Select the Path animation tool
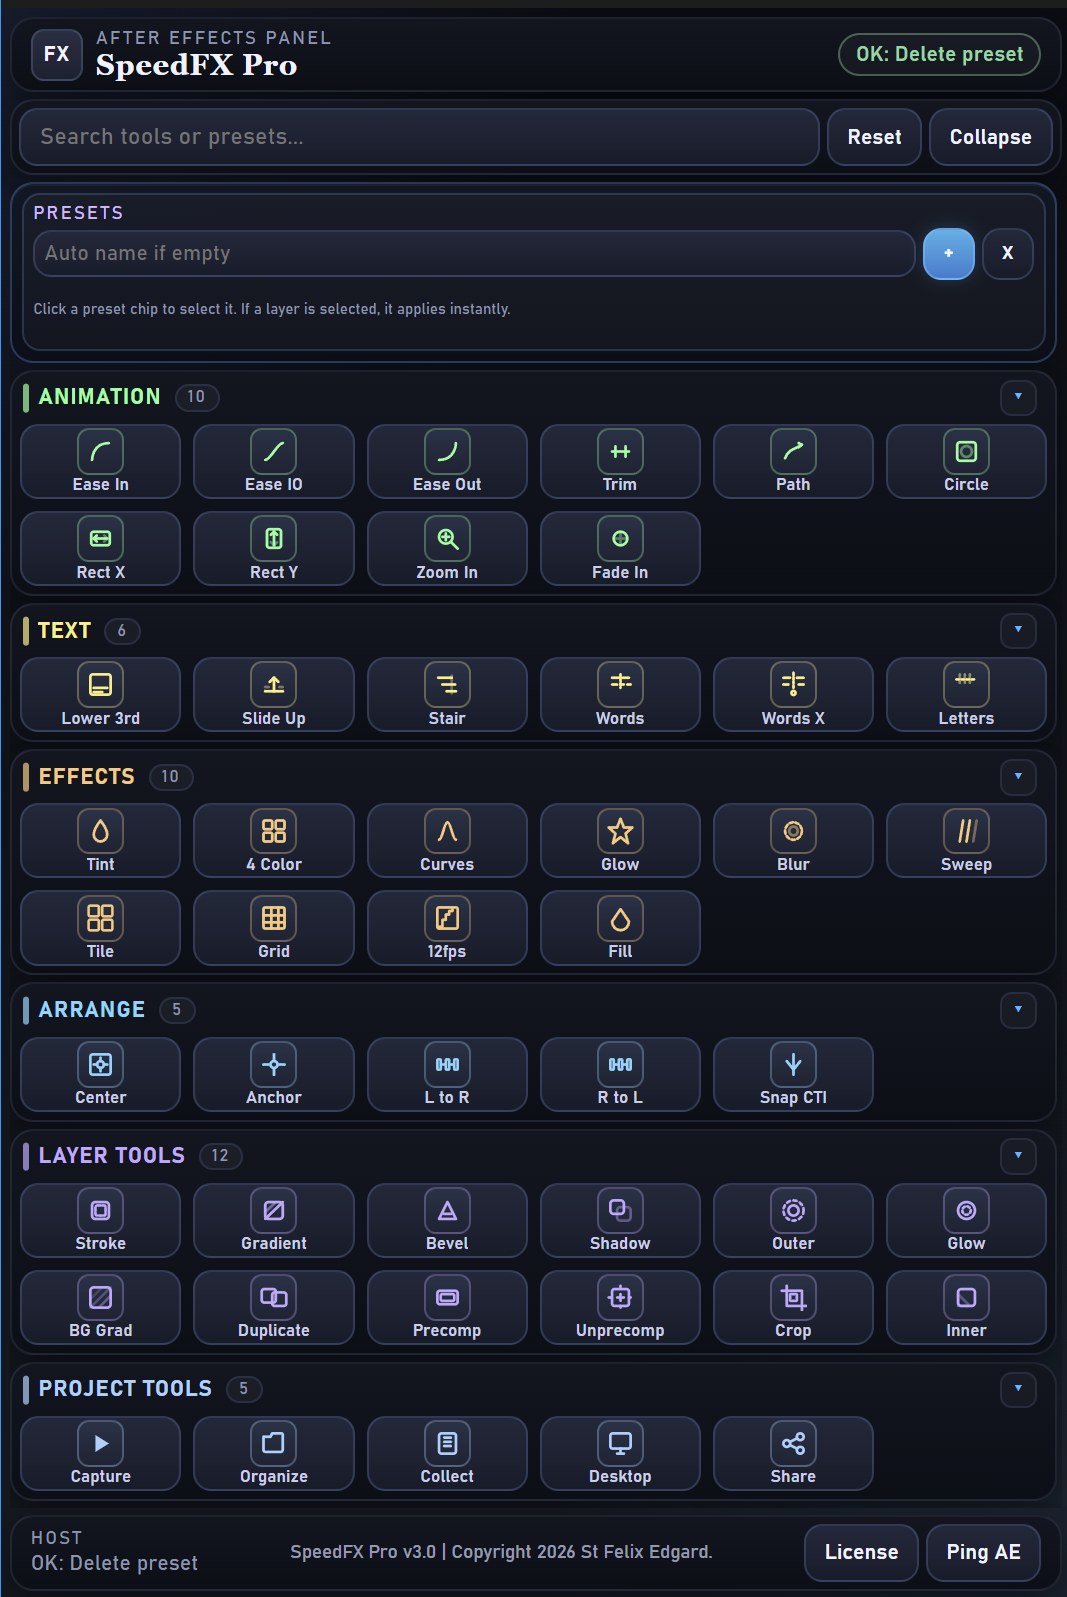Screen dimensions: 1067x1597 click(793, 461)
